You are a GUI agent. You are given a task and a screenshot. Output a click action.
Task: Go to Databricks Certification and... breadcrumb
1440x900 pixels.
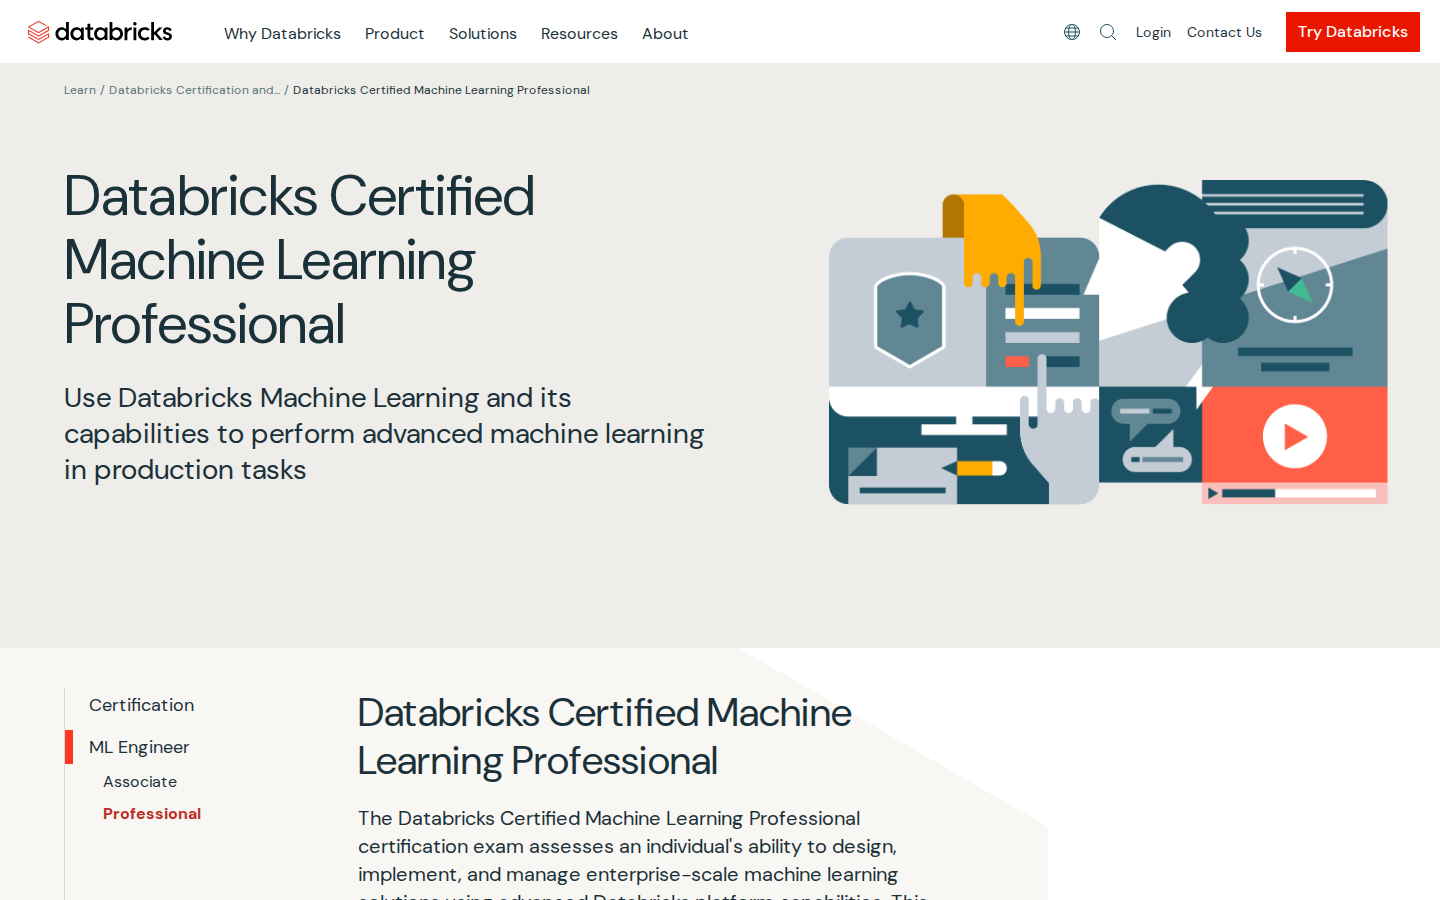click(x=194, y=90)
